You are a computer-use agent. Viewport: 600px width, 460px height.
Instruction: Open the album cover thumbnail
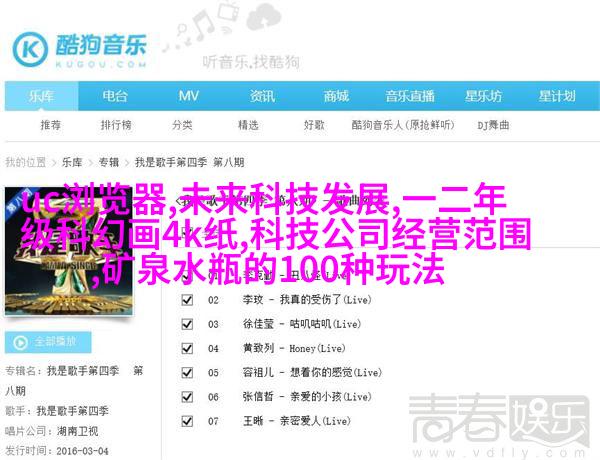coord(69,251)
